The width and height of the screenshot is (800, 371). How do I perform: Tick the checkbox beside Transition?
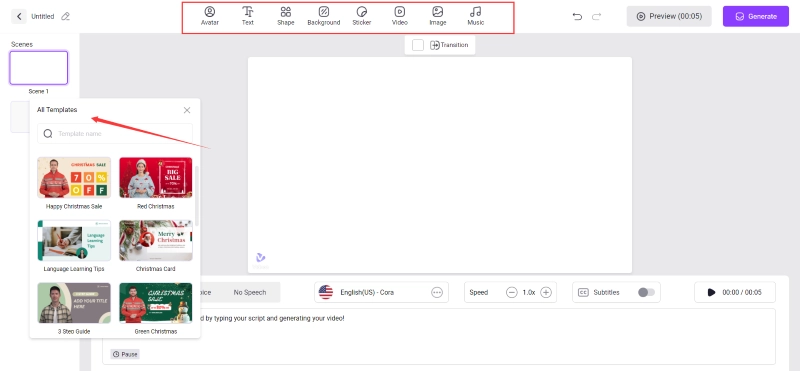tap(418, 45)
